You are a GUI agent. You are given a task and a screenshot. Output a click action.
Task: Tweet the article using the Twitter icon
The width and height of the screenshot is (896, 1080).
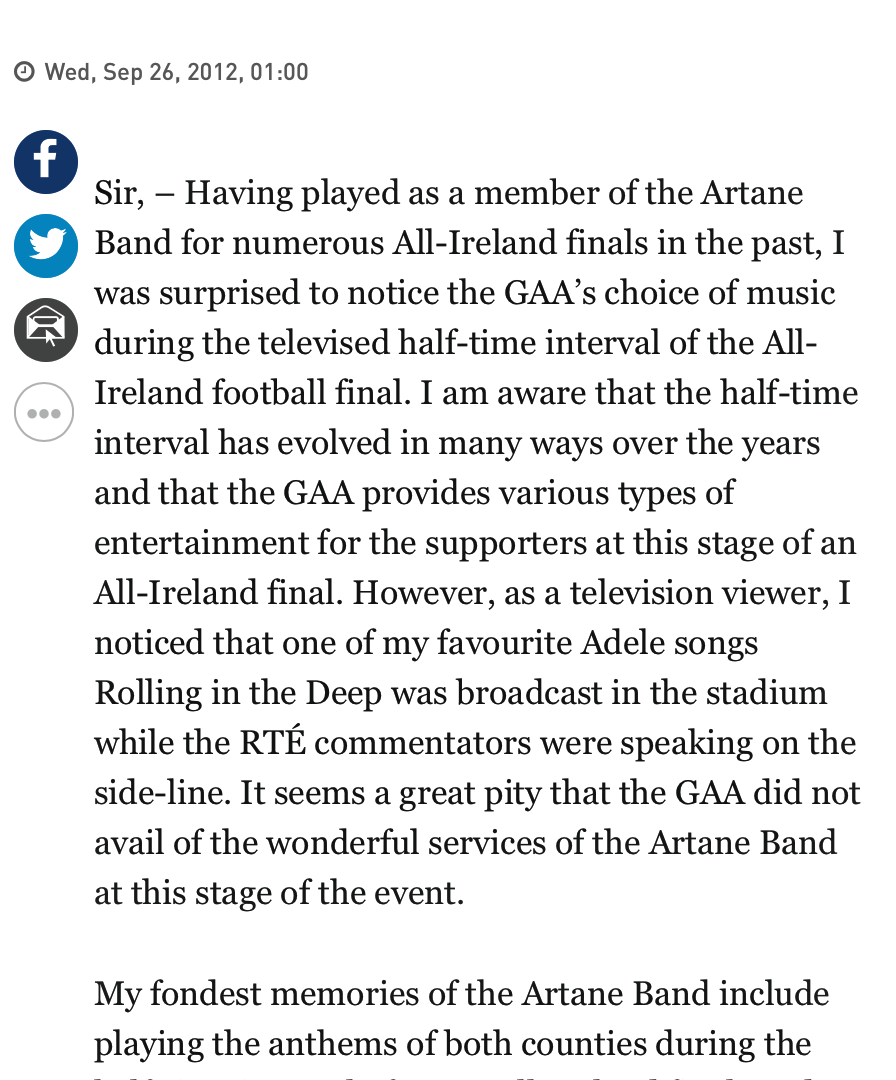pyautogui.click(x=45, y=246)
